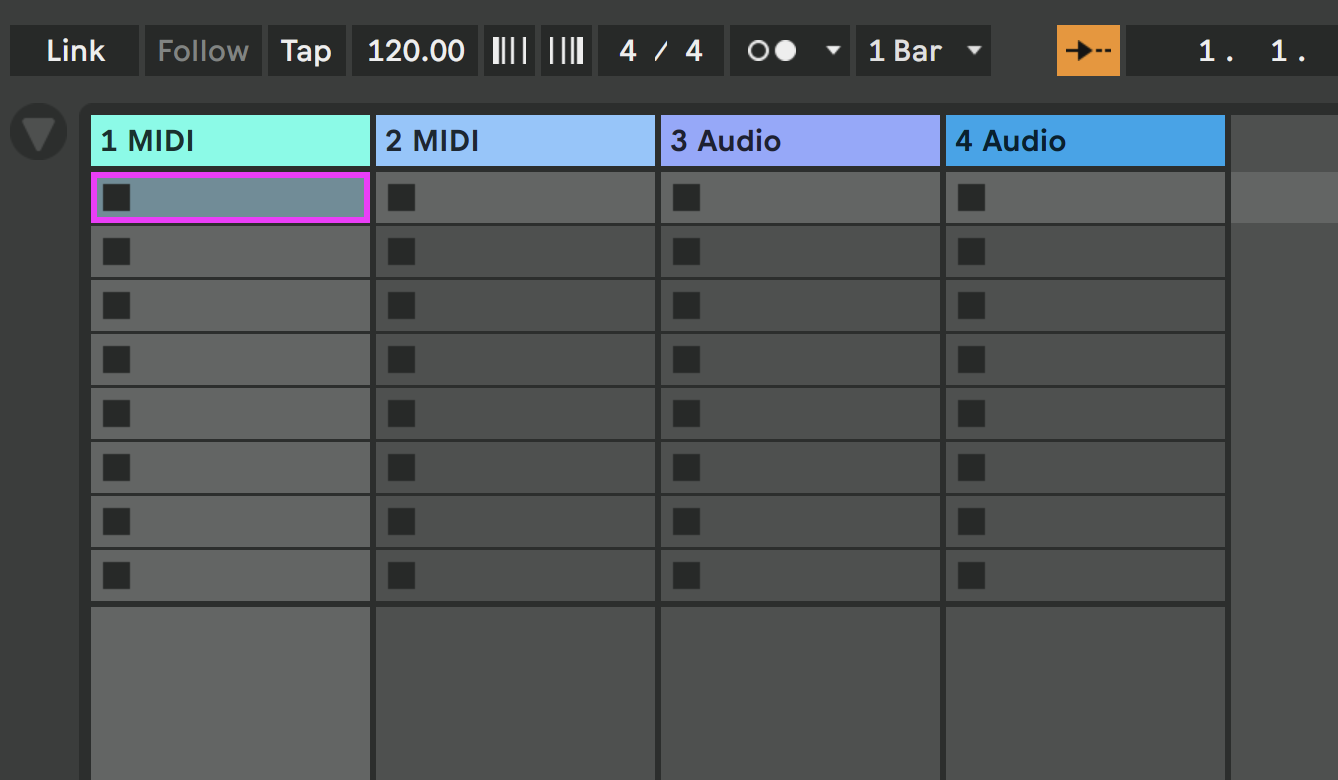Click third slot stop button in 1 MIDI

(x=117, y=306)
